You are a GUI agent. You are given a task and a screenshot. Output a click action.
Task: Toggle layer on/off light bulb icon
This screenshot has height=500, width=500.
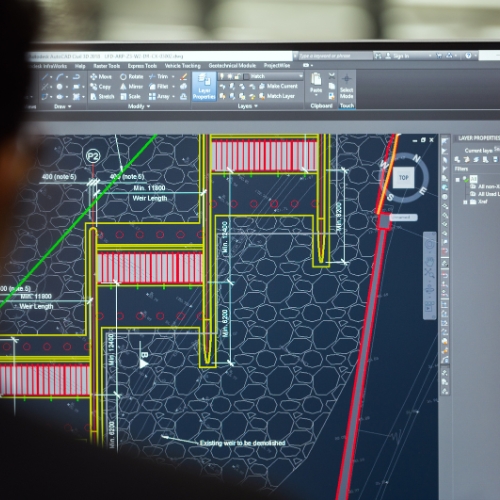point(222,76)
